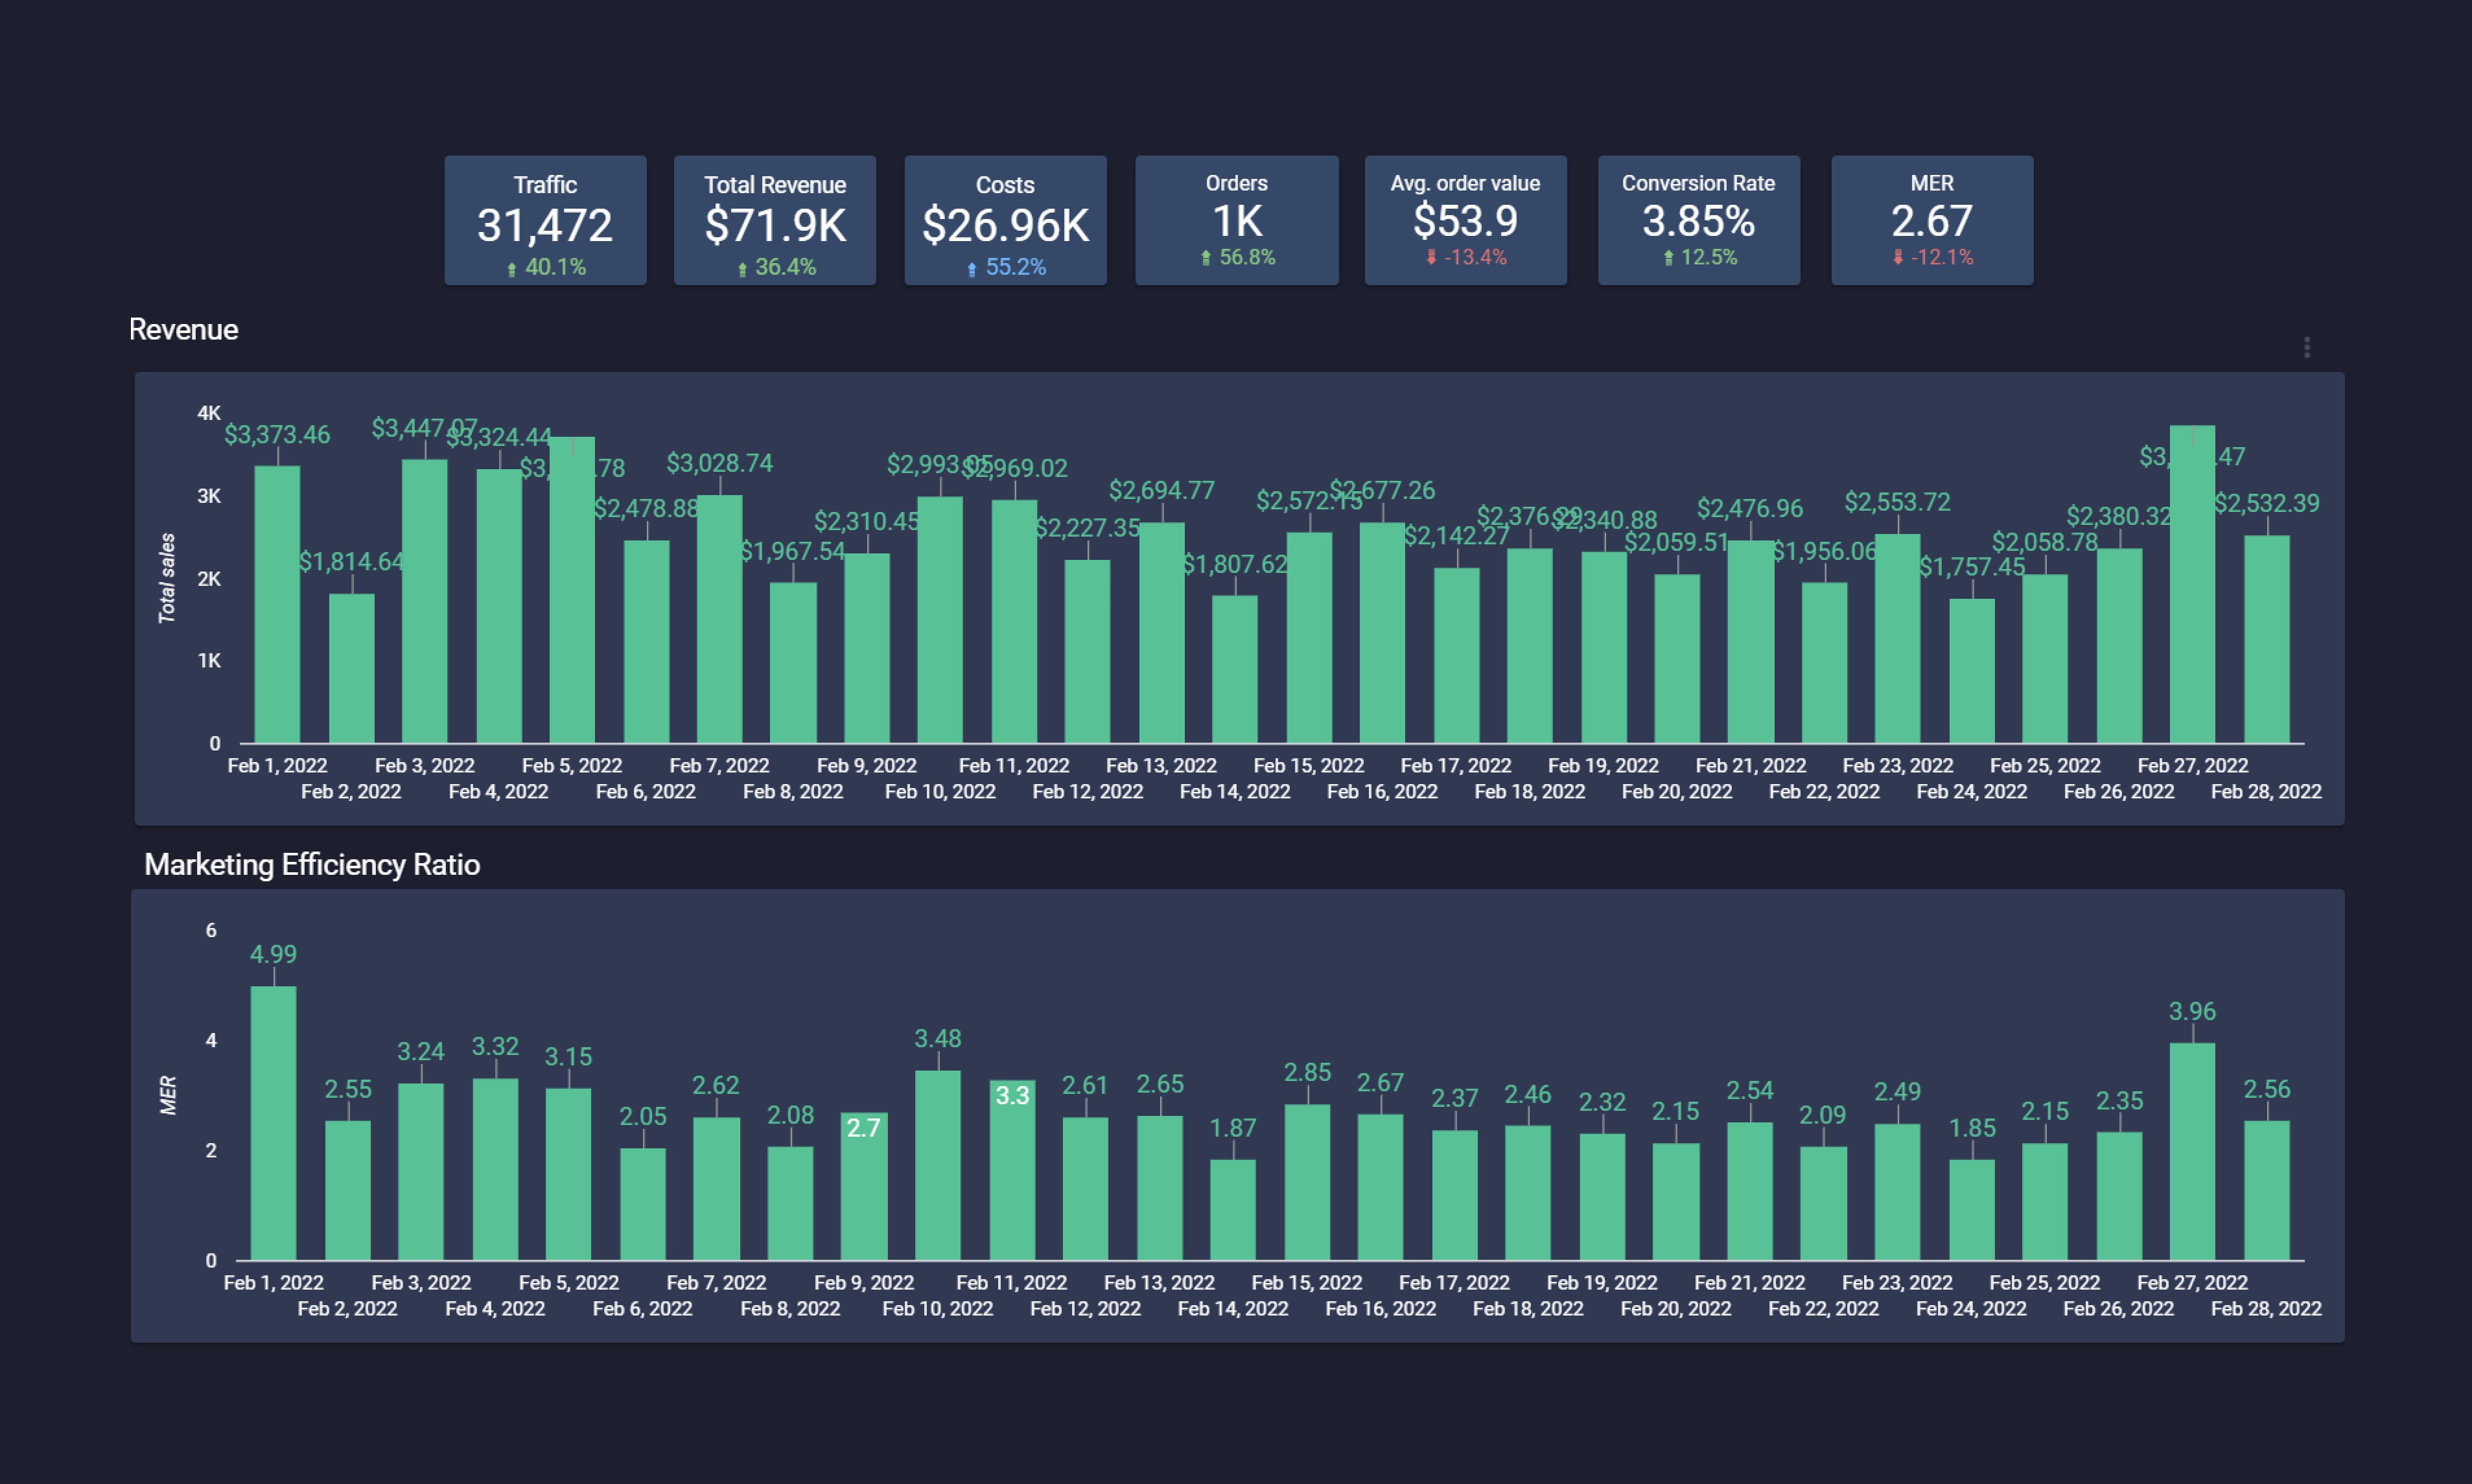This screenshot has height=1484, width=2472.
Task: Click the Feb 14 revenue bar $1,807.62
Action: [x=1235, y=669]
